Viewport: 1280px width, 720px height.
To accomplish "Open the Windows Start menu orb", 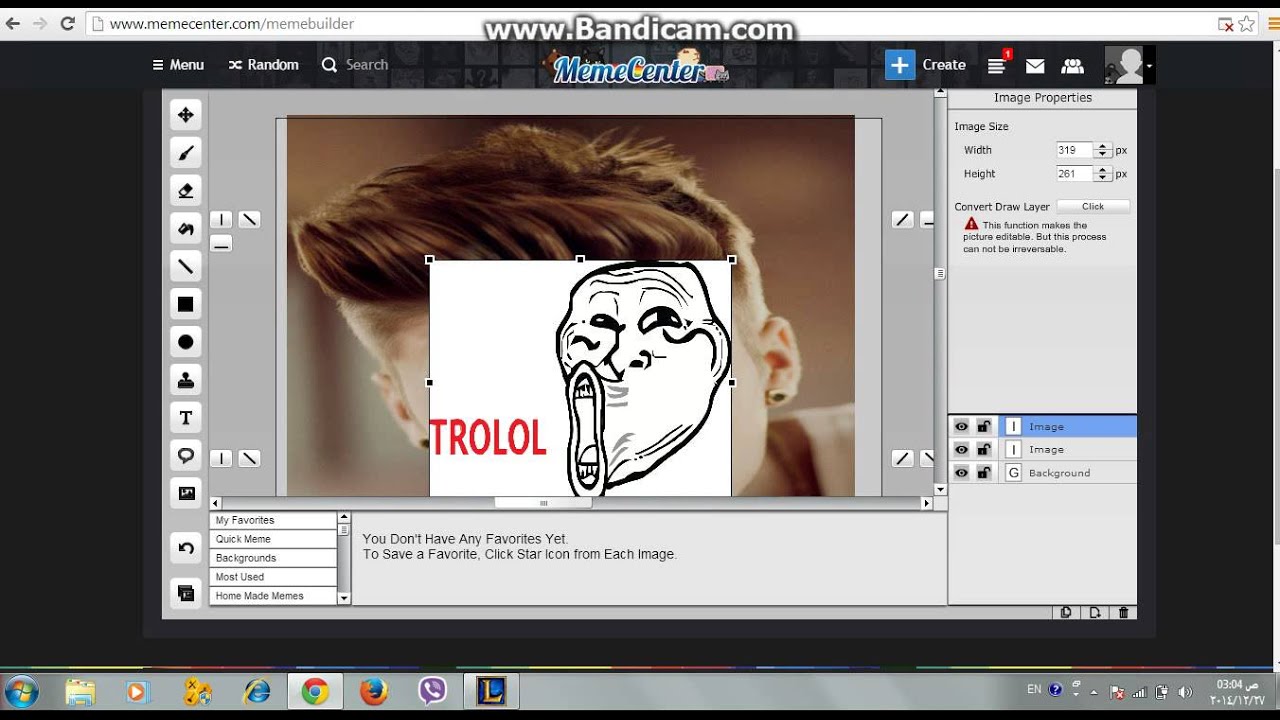I will pos(21,691).
